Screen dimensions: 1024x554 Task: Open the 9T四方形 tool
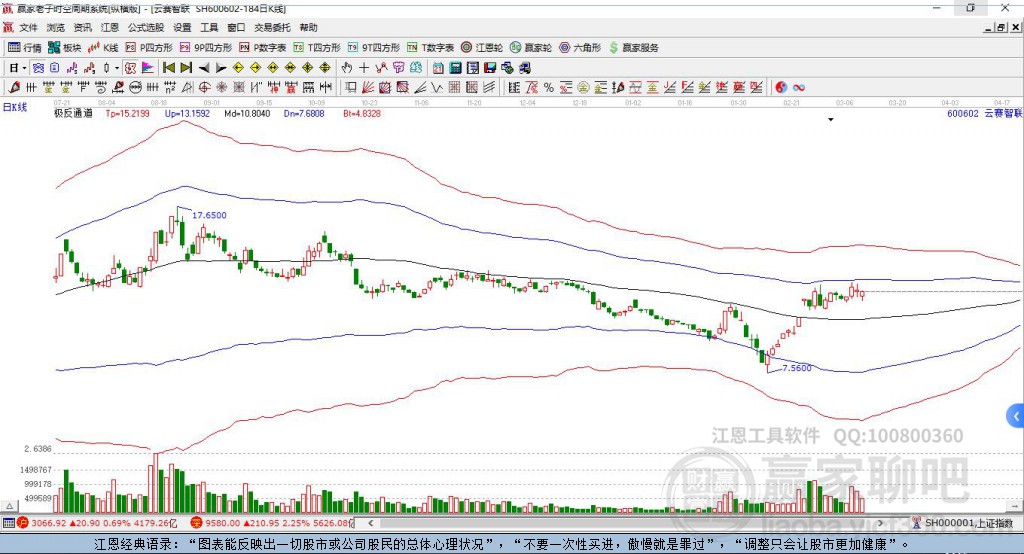(x=374, y=48)
